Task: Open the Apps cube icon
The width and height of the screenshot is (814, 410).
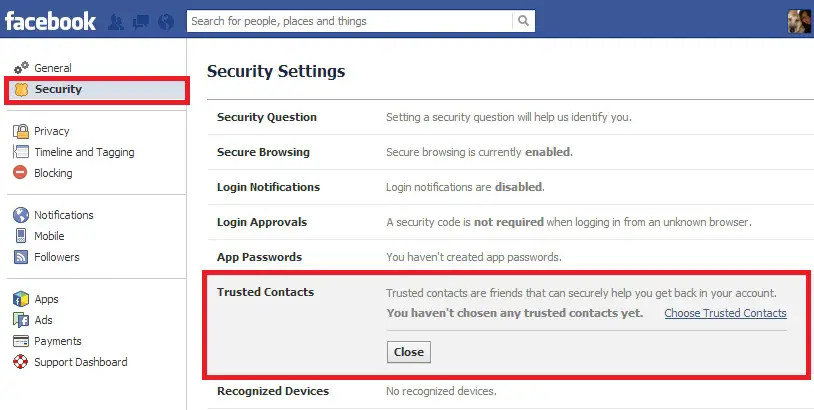Action: point(21,299)
